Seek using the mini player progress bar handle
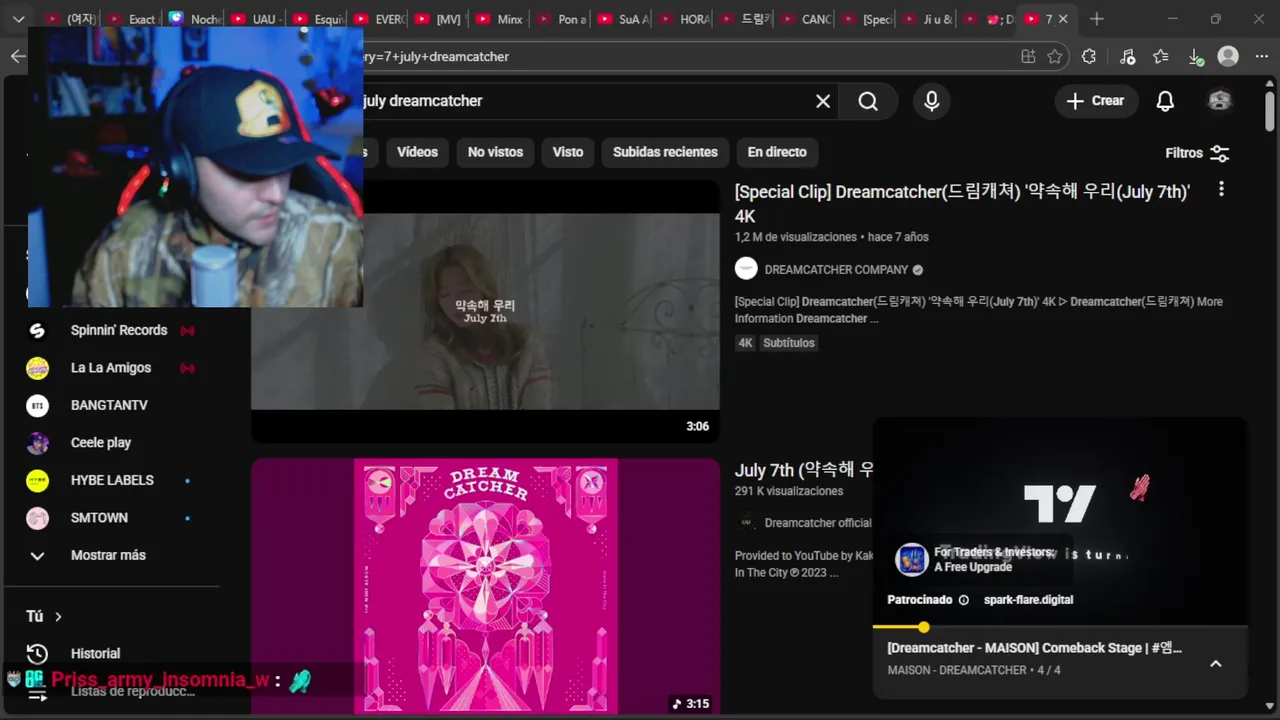This screenshot has width=1280, height=720. tap(923, 627)
